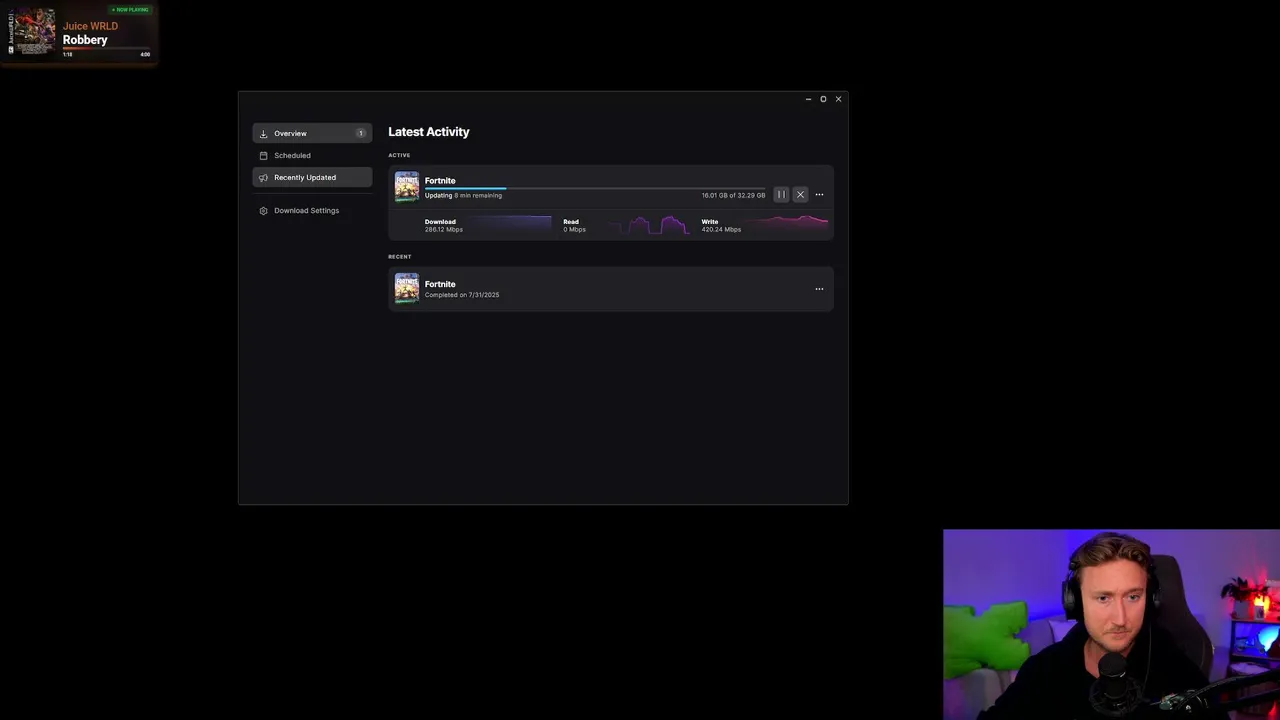This screenshot has width=1280, height=720.
Task: Click the "0 Mbps" read value
Action: coord(574,230)
